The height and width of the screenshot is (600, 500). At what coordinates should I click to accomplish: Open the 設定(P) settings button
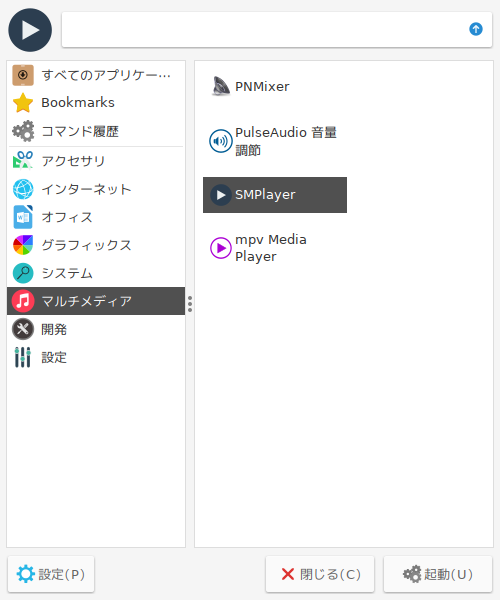tap(51, 574)
